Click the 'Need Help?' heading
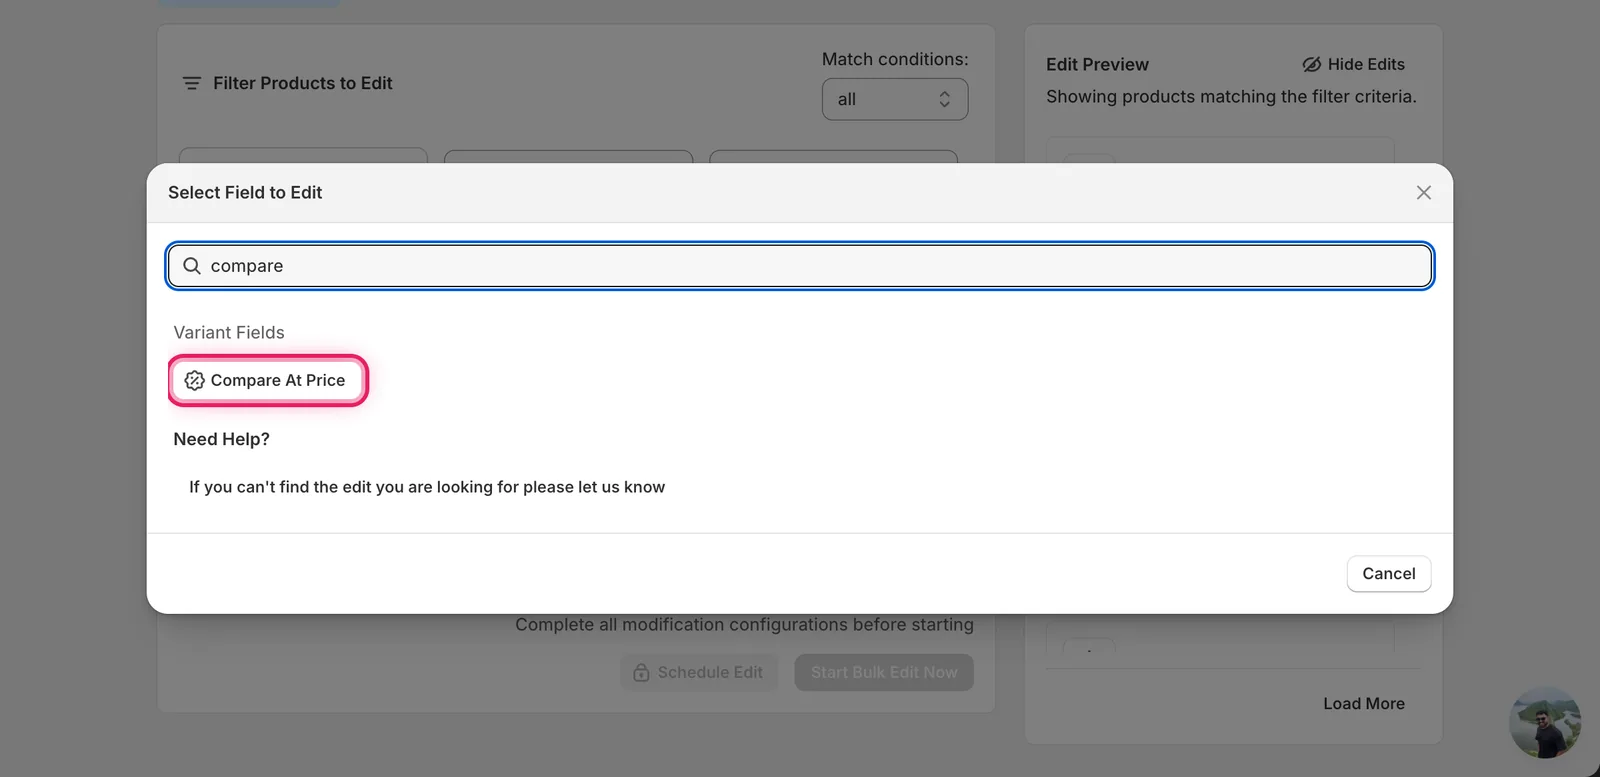 point(222,440)
